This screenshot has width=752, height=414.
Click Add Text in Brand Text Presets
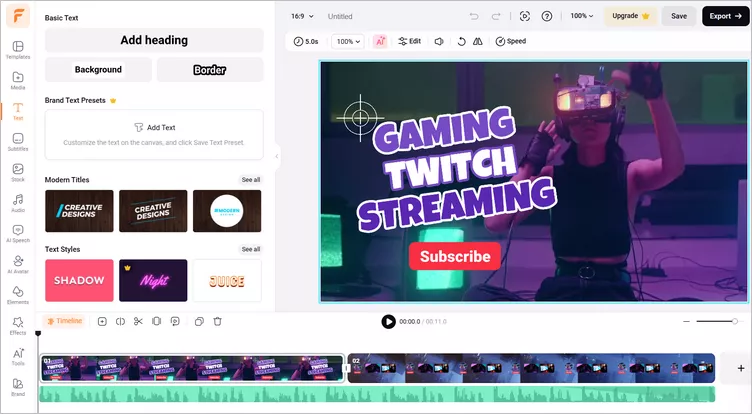(154, 128)
